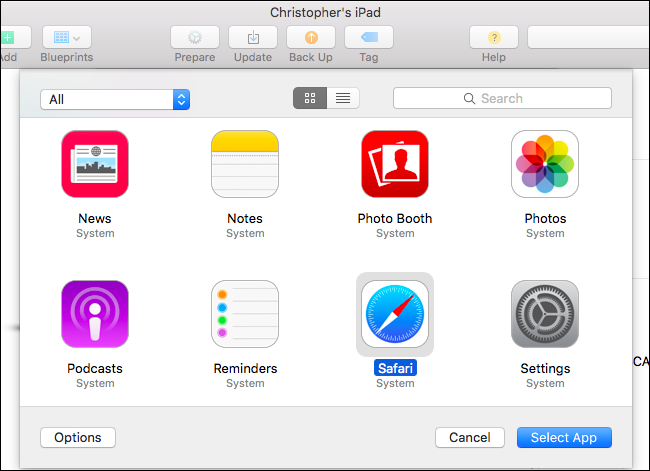Cancel the app selection dialog
Image resolution: width=650 pixels, height=471 pixels.
[x=470, y=437]
